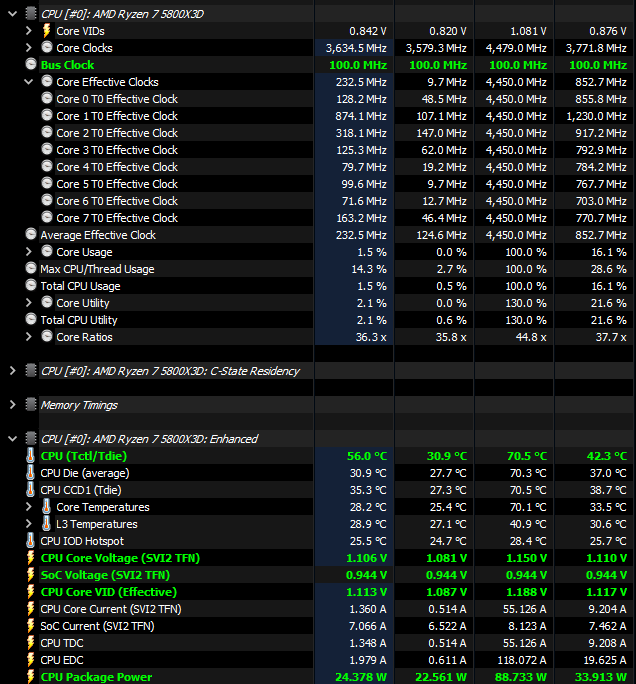Click the chip icon of Memory Timings

point(31,405)
